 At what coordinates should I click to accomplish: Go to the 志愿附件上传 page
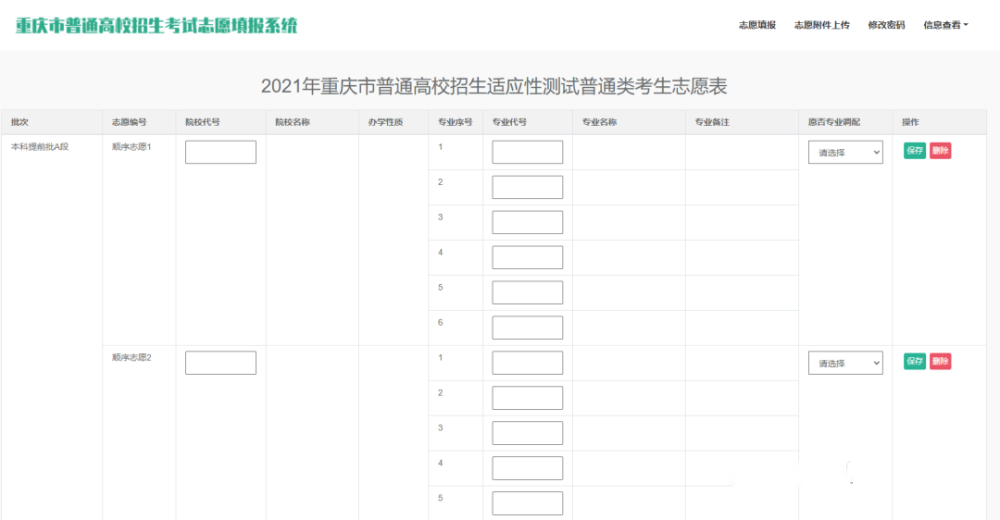[821, 25]
